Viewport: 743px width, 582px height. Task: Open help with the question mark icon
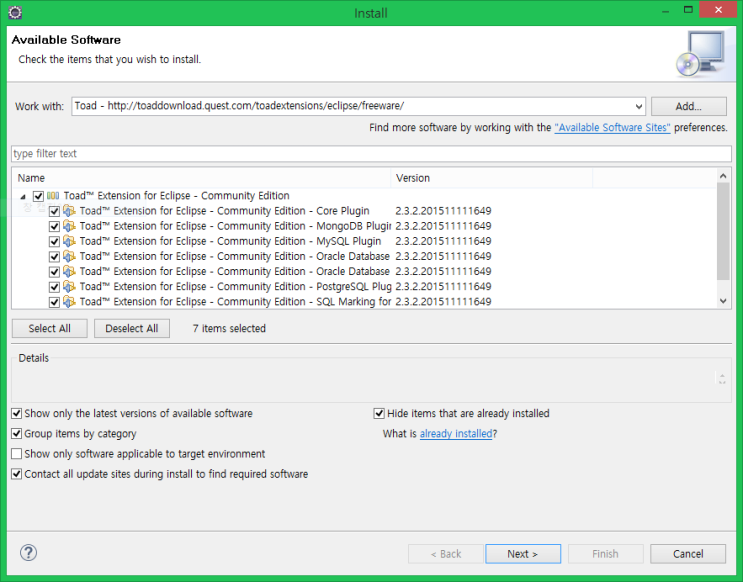coord(28,553)
